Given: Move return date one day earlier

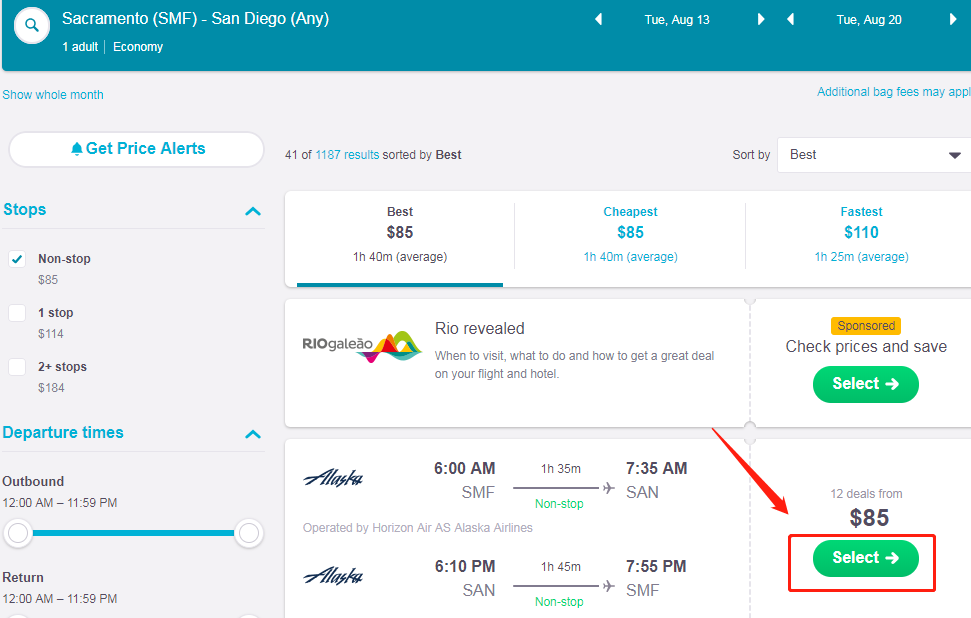Looking at the screenshot, I should [x=791, y=19].
